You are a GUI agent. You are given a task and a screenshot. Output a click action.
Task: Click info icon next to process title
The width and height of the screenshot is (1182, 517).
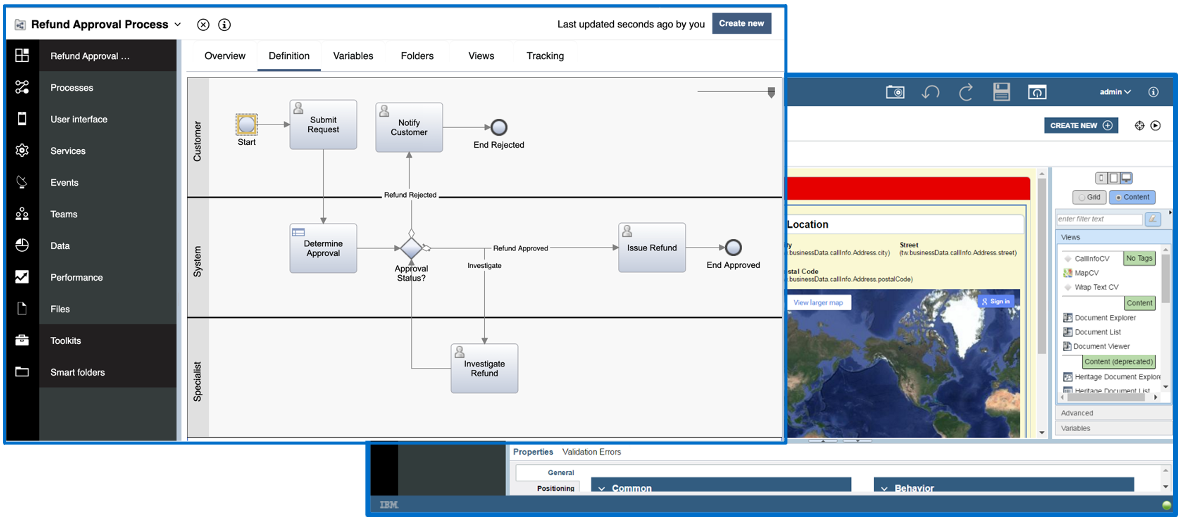coord(224,24)
